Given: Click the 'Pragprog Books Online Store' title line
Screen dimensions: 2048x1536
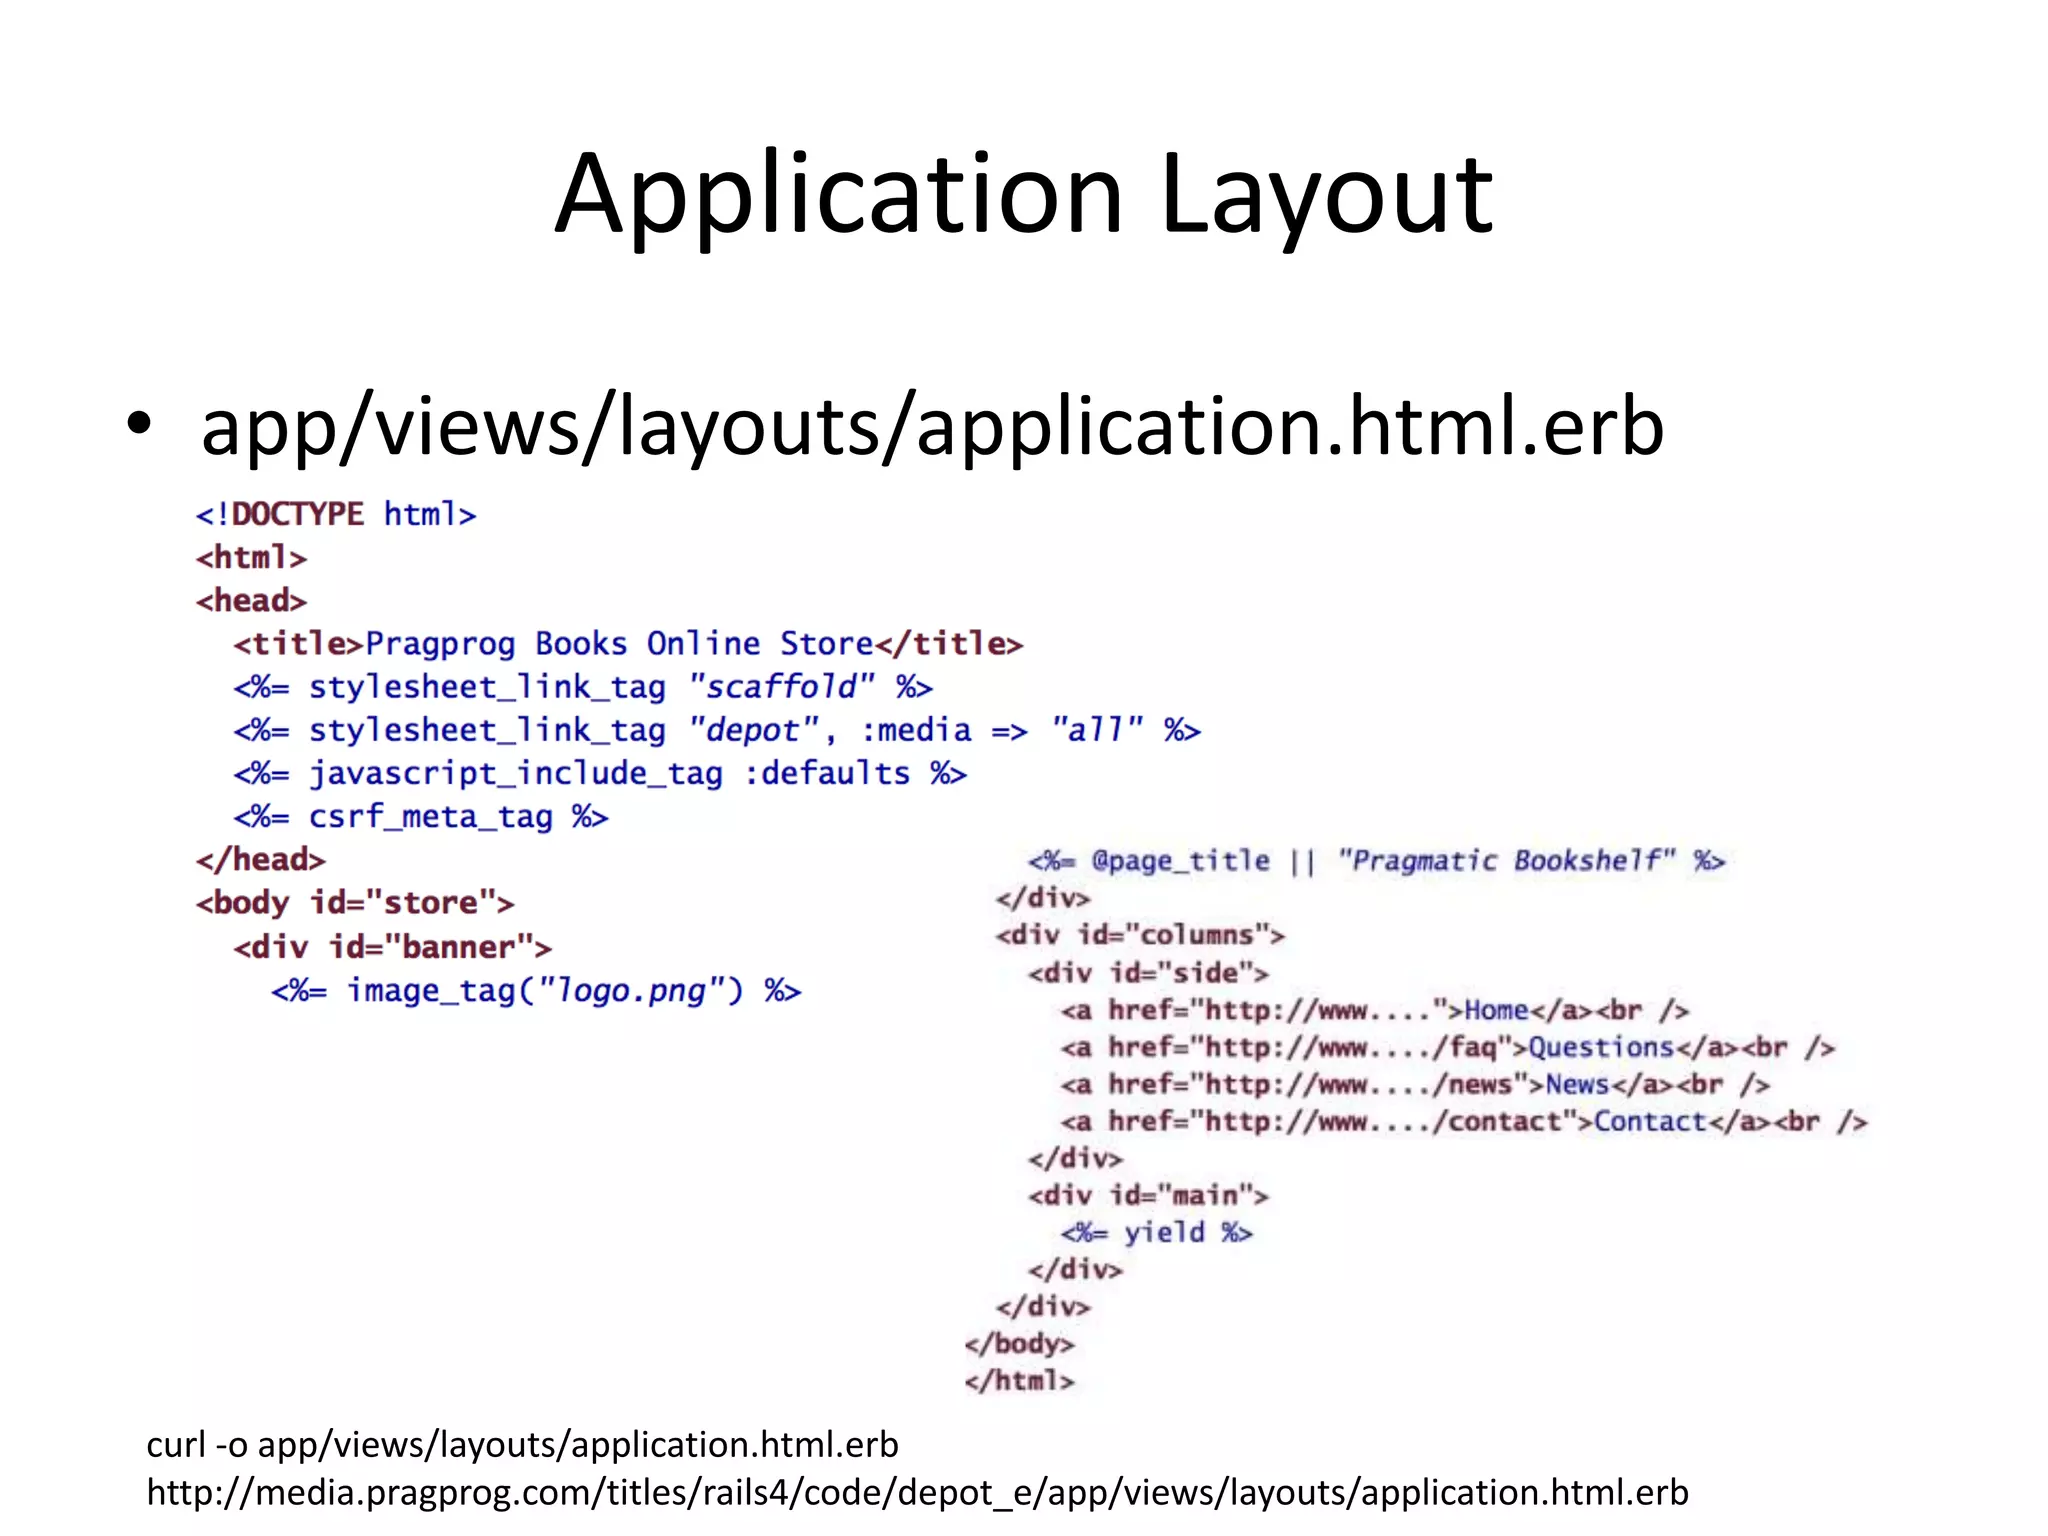Looking at the screenshot, I should pos(628,644).
